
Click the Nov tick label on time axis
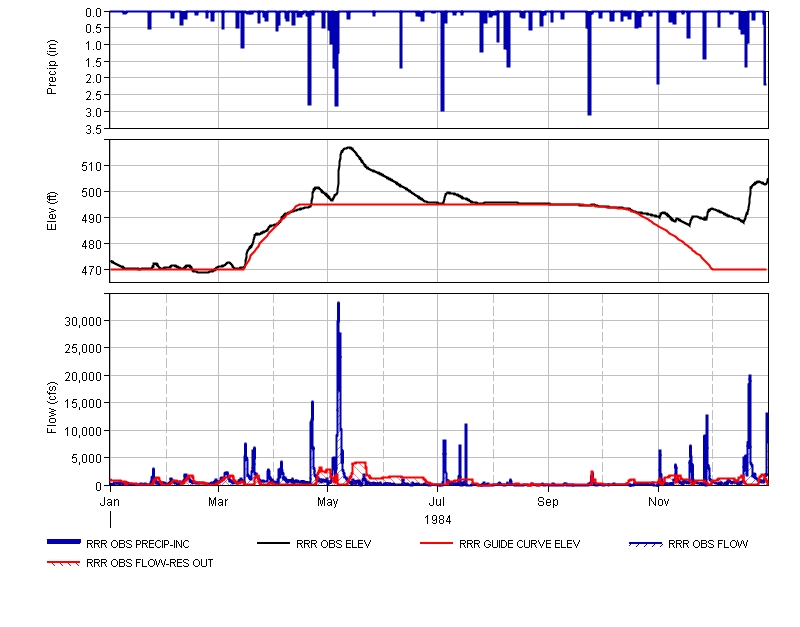(658, 499)
